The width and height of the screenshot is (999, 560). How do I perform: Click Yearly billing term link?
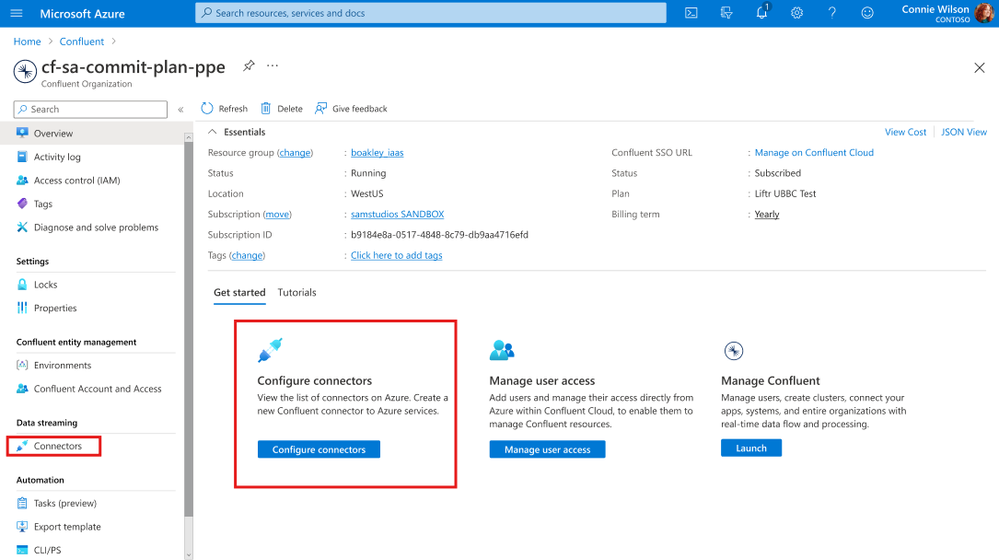[x=767, y=215]
